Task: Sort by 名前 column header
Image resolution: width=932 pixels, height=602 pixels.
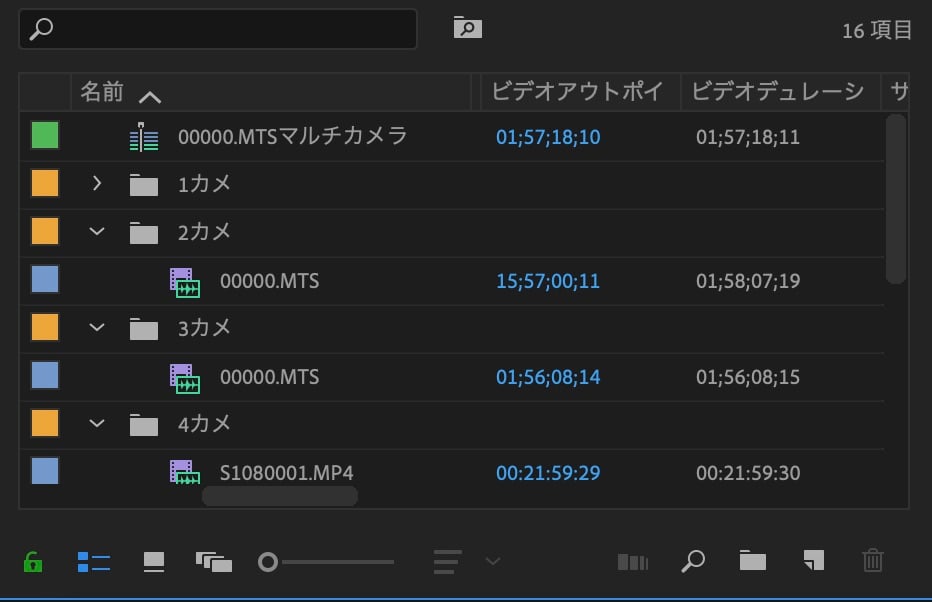Action: (102, 93)
